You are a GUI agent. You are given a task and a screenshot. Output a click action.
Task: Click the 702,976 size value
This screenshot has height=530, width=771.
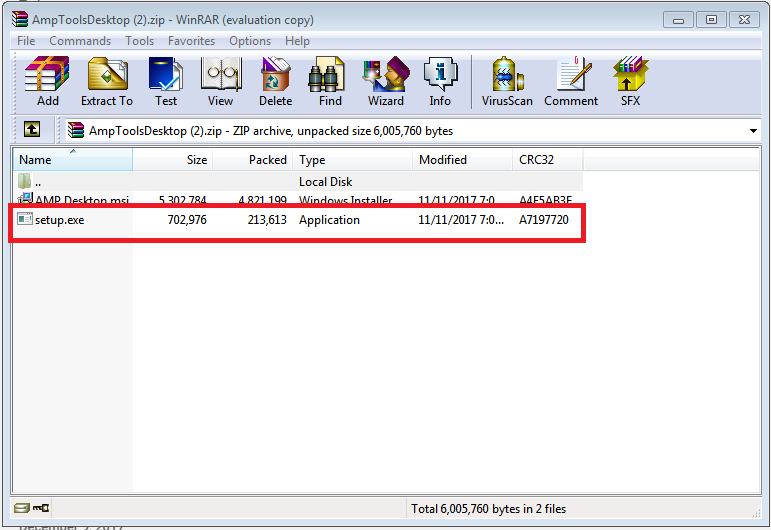pyautogui.click(x=187, y=219)
